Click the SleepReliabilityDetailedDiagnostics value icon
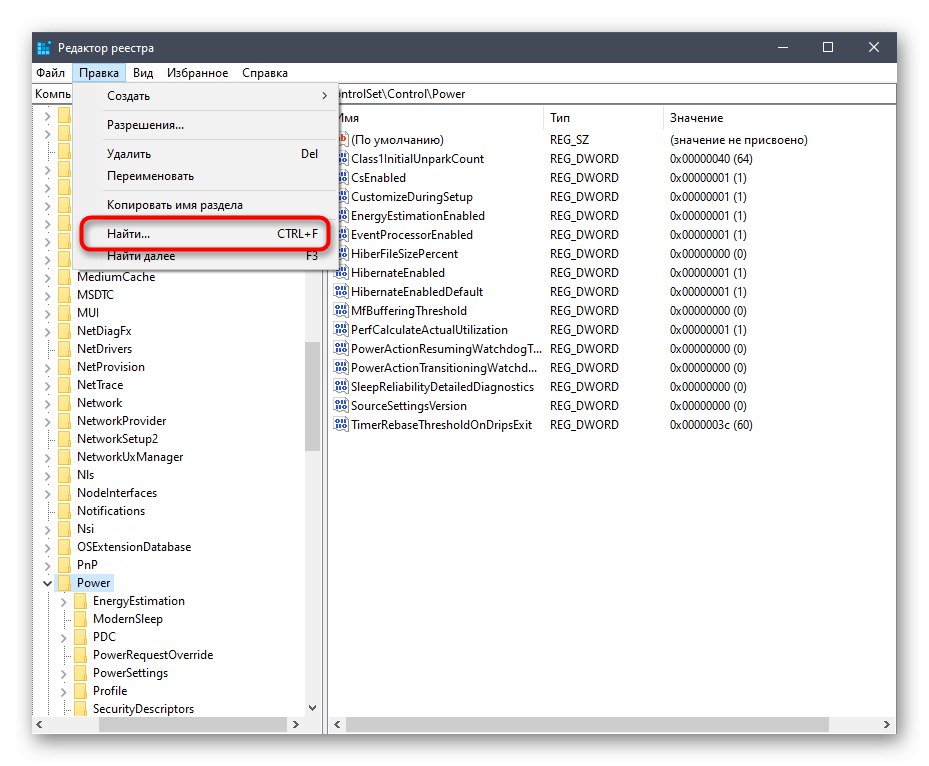Image resolution: width=929 pixels, height=766 pixels. point(341,386)
